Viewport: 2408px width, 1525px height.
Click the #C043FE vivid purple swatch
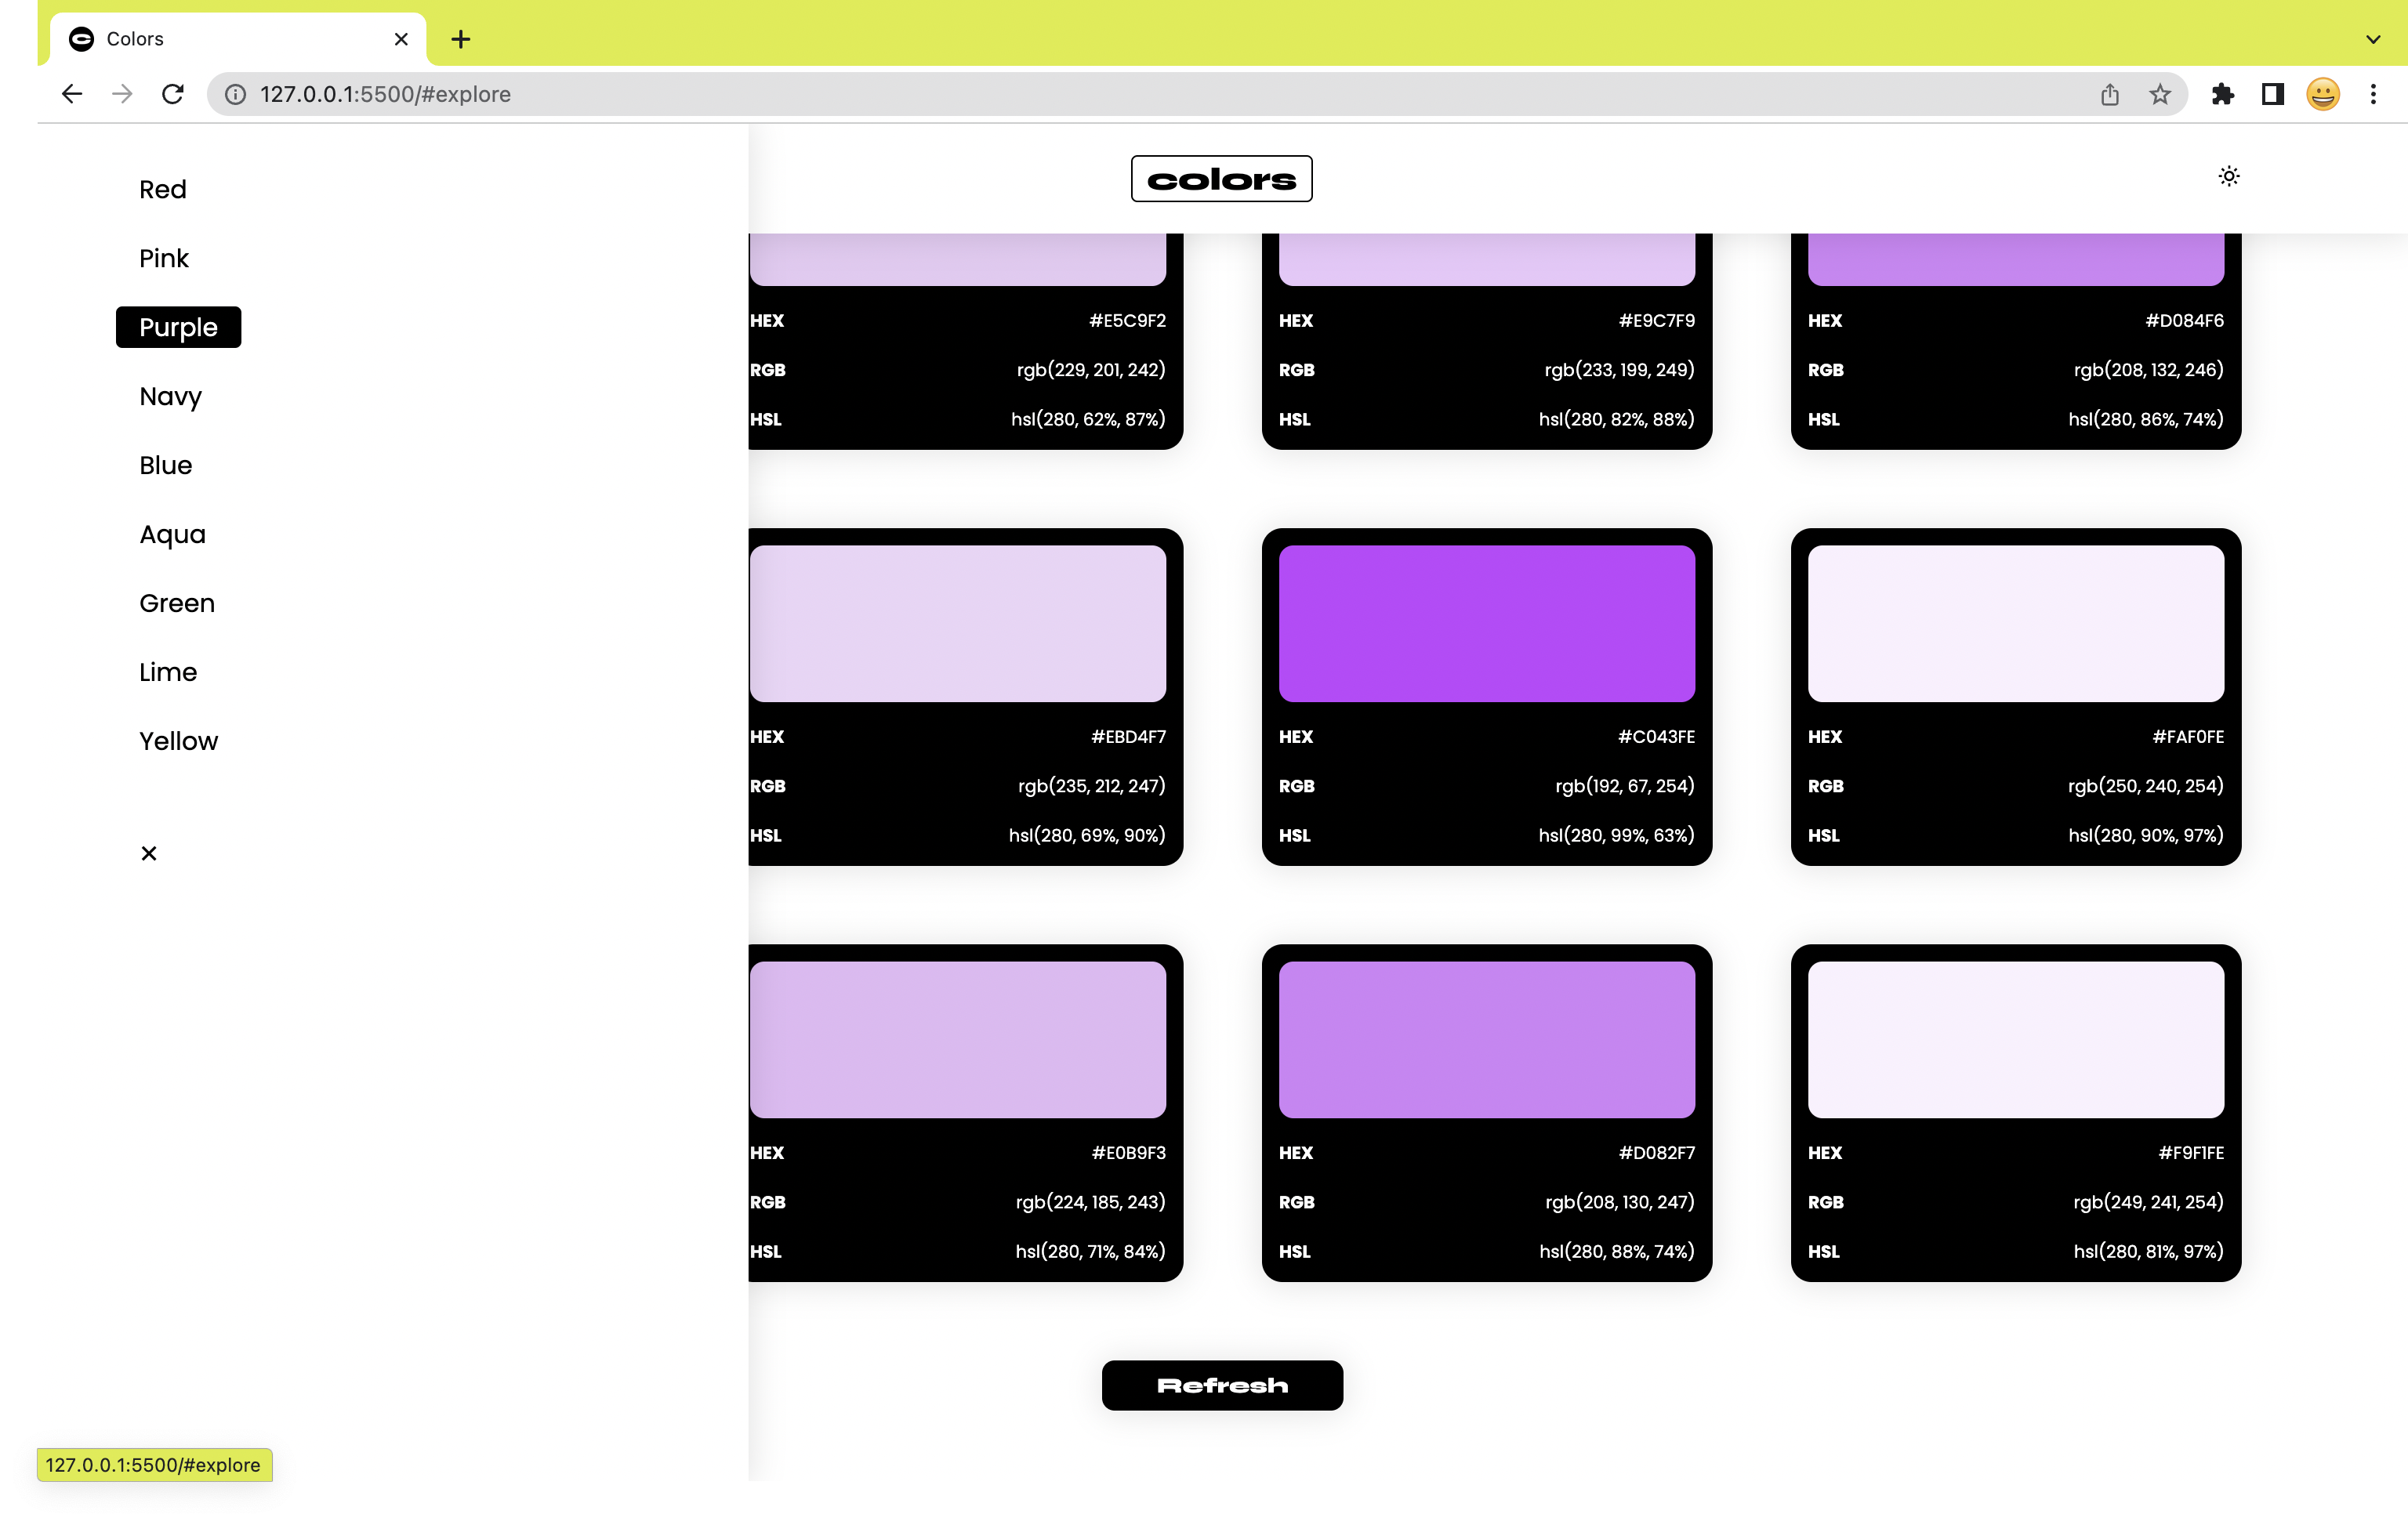(1486, 623)
